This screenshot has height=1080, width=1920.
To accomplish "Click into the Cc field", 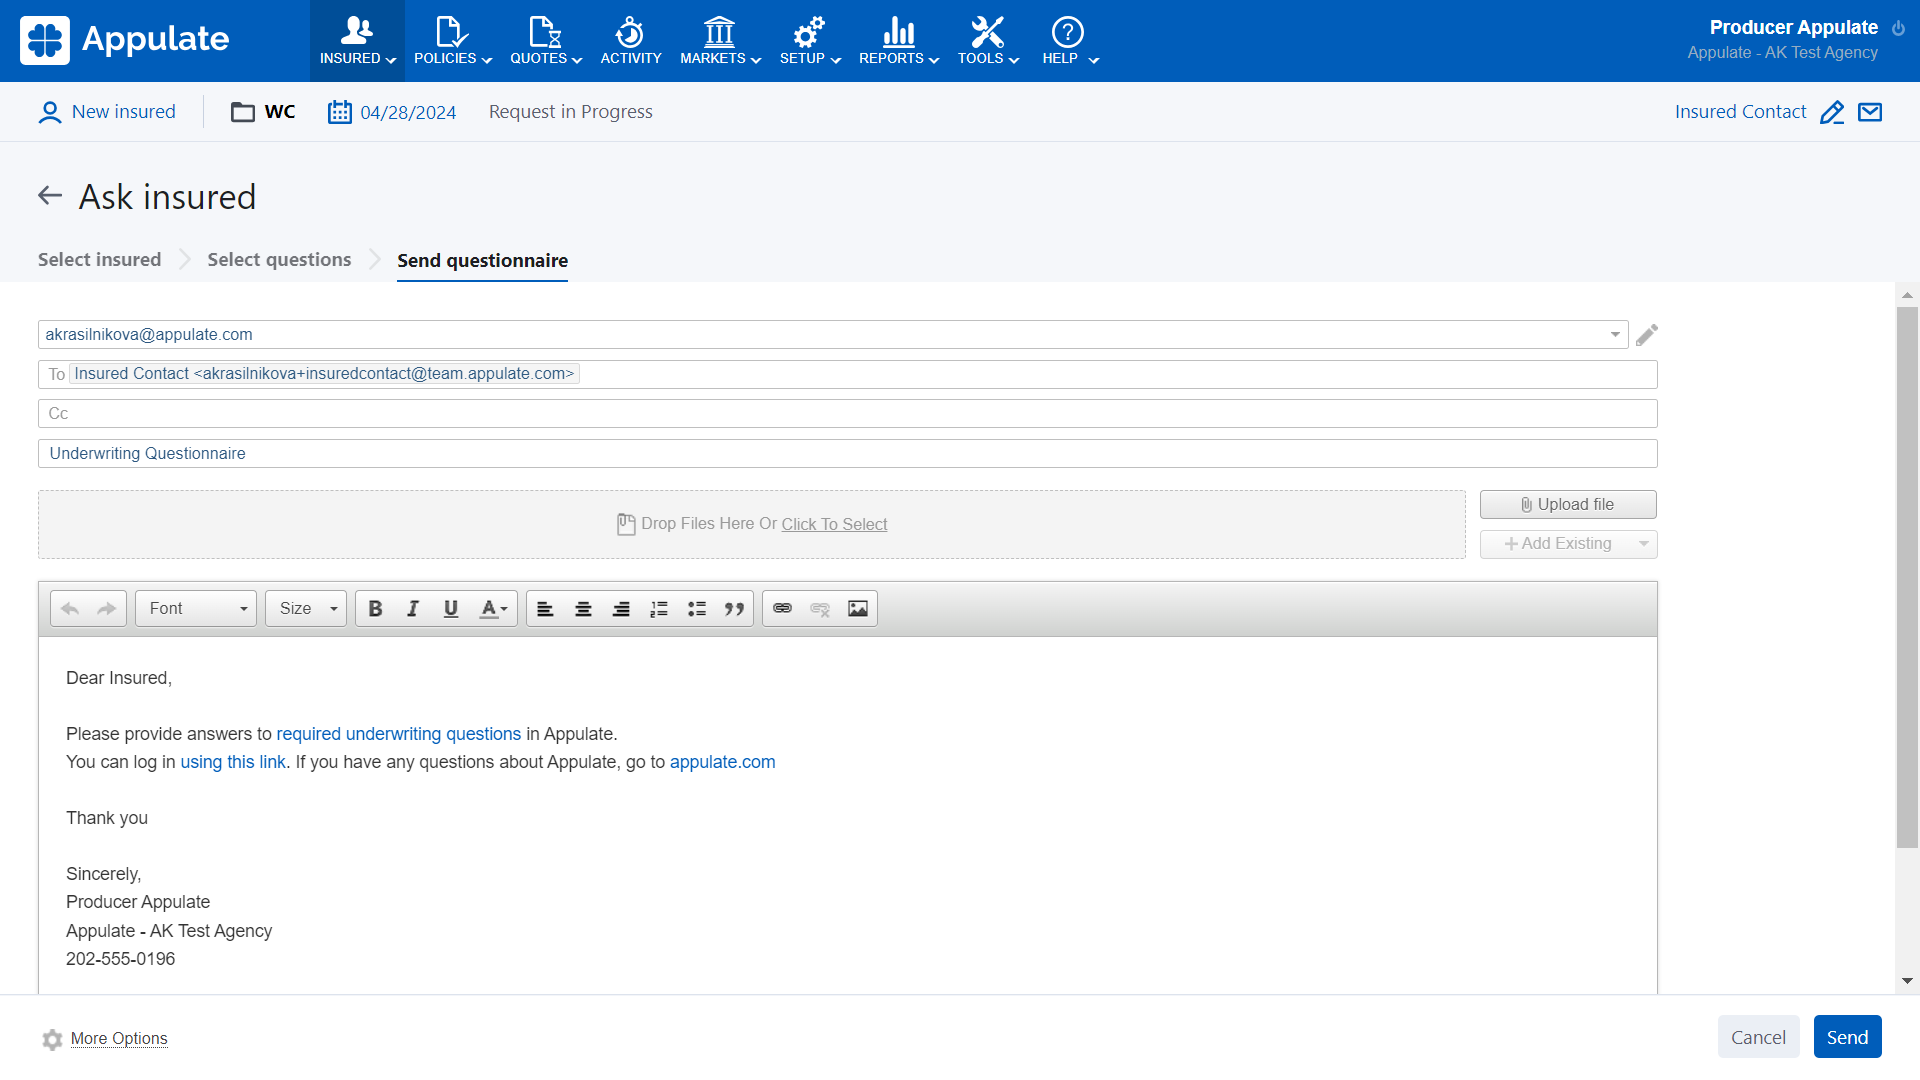I will tap(847, 414).
